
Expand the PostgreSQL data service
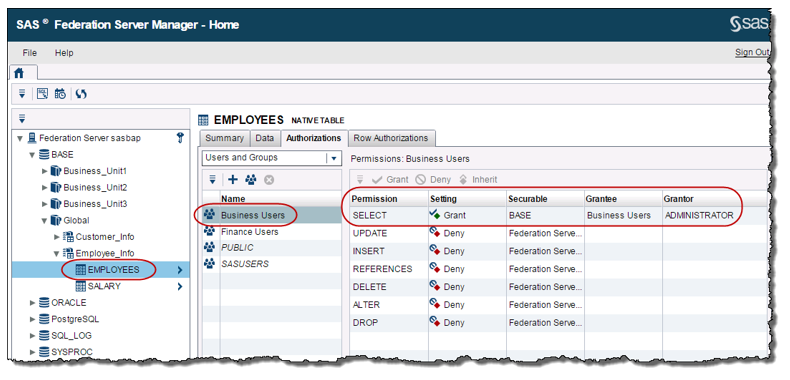click(x=32, y=319)
